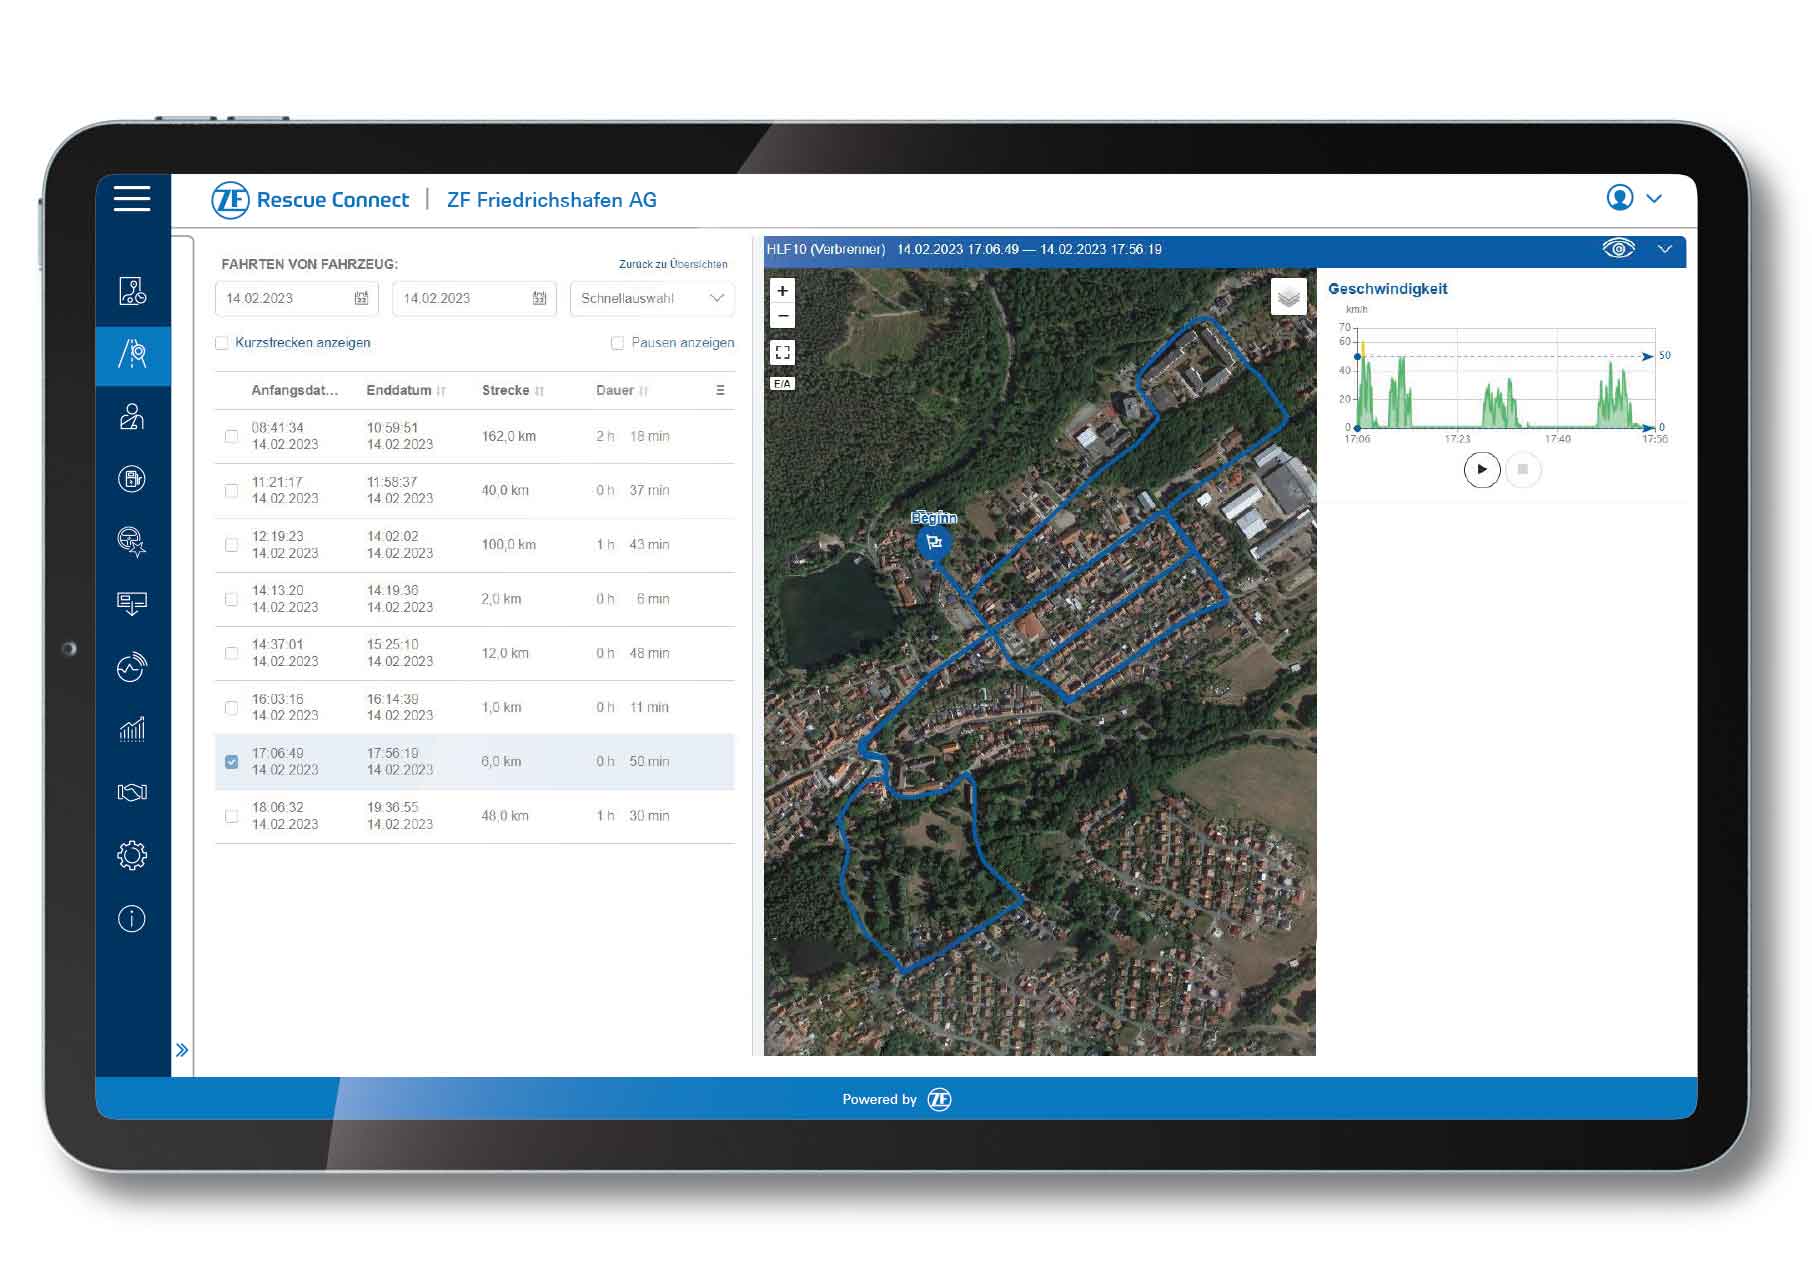Click the Zurück zu Übersichten link
This screenshot has width=1812, height=1266.
[674, 264]
